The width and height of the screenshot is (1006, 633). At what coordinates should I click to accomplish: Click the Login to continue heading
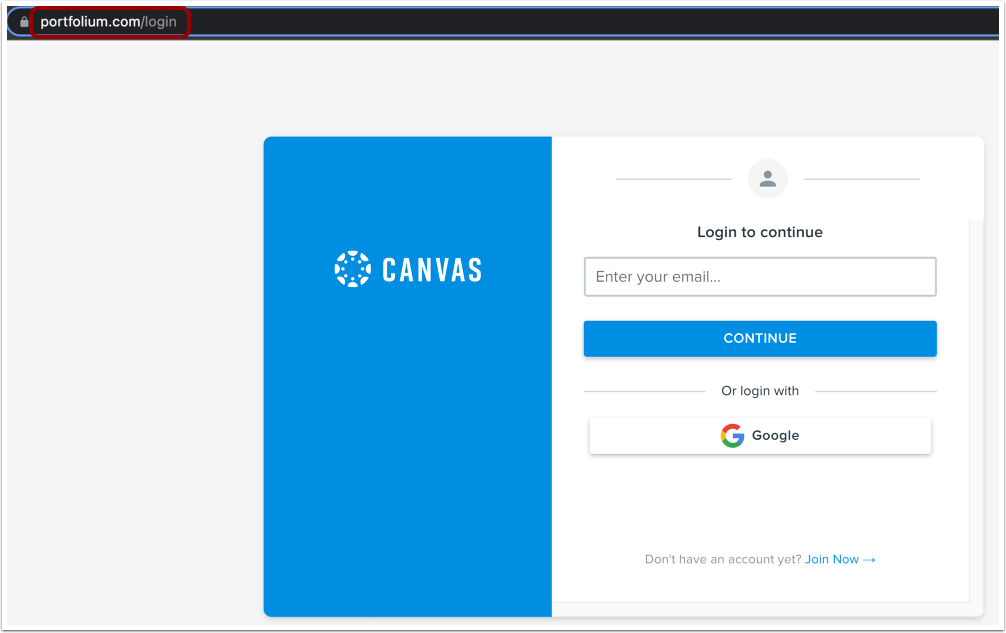760,232
